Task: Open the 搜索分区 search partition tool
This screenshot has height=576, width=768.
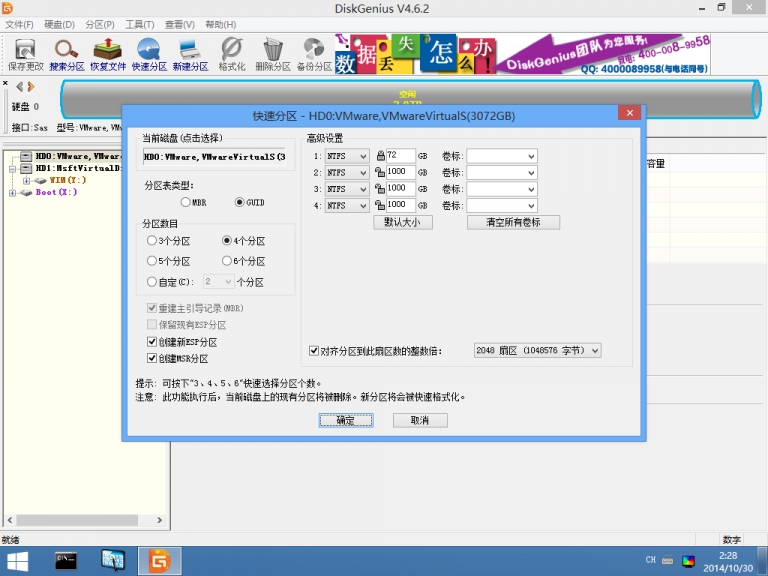Action: (x=67, y=54)
